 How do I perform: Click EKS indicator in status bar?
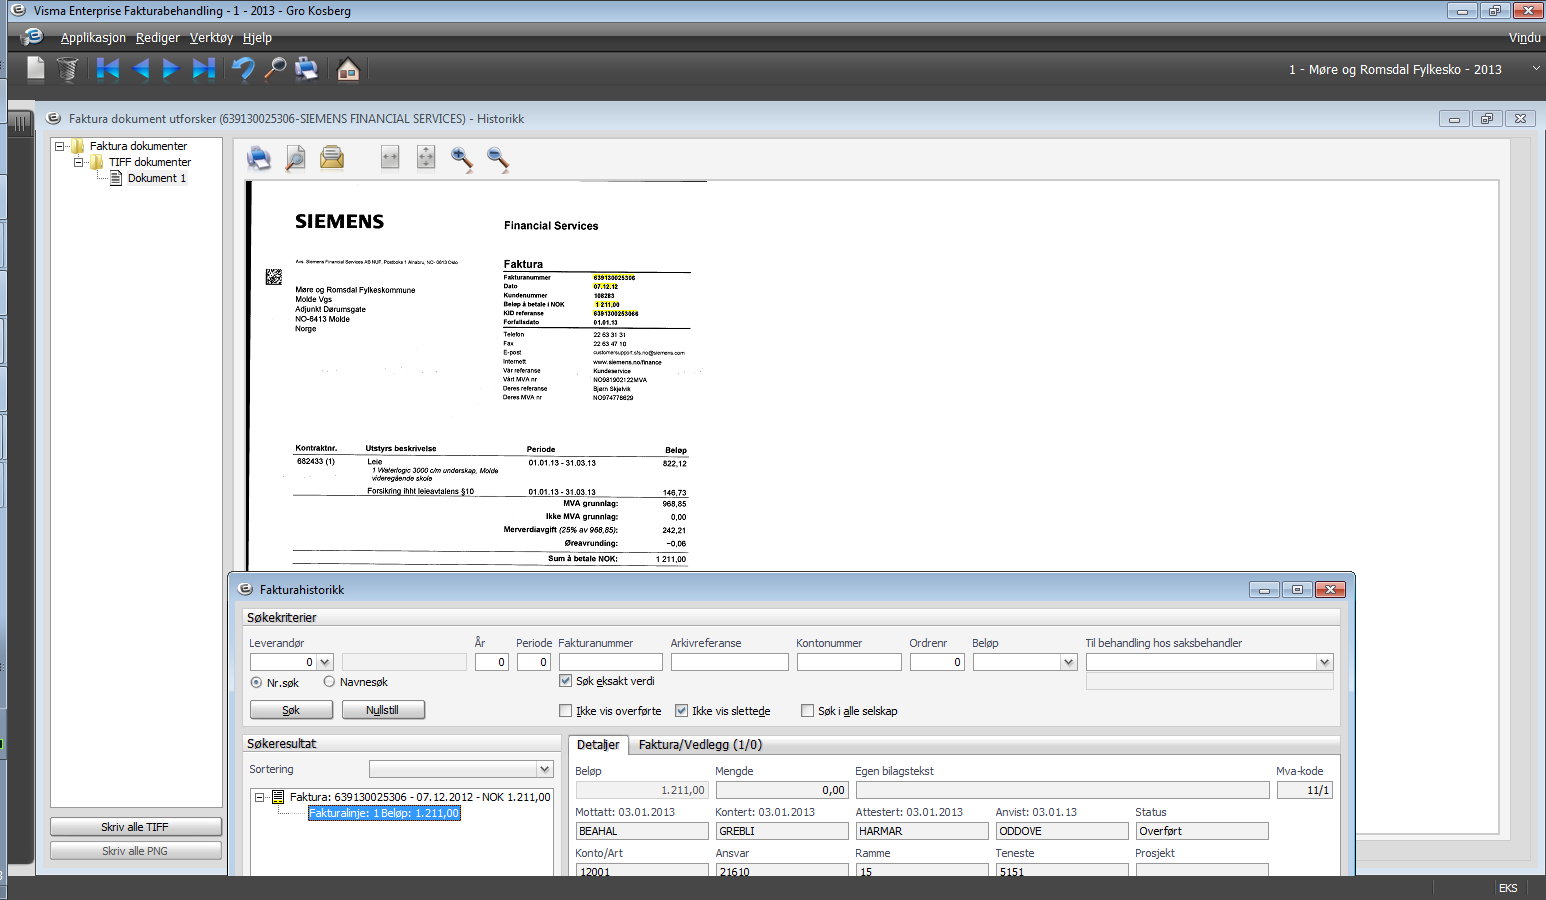[x=1508, y=888]
